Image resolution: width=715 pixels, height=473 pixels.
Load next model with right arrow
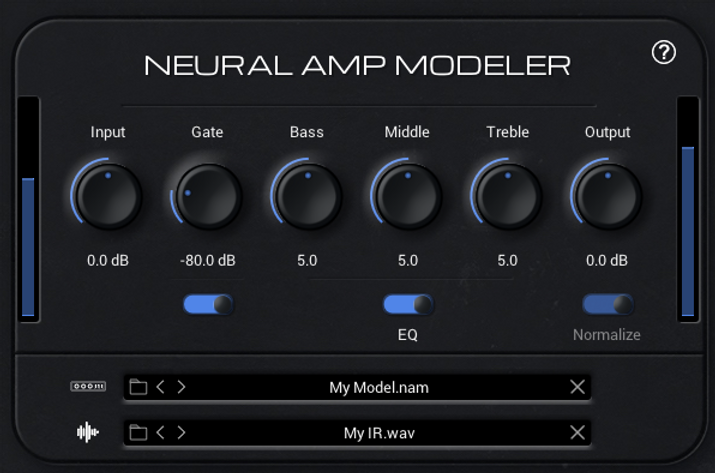click(181, 387)
